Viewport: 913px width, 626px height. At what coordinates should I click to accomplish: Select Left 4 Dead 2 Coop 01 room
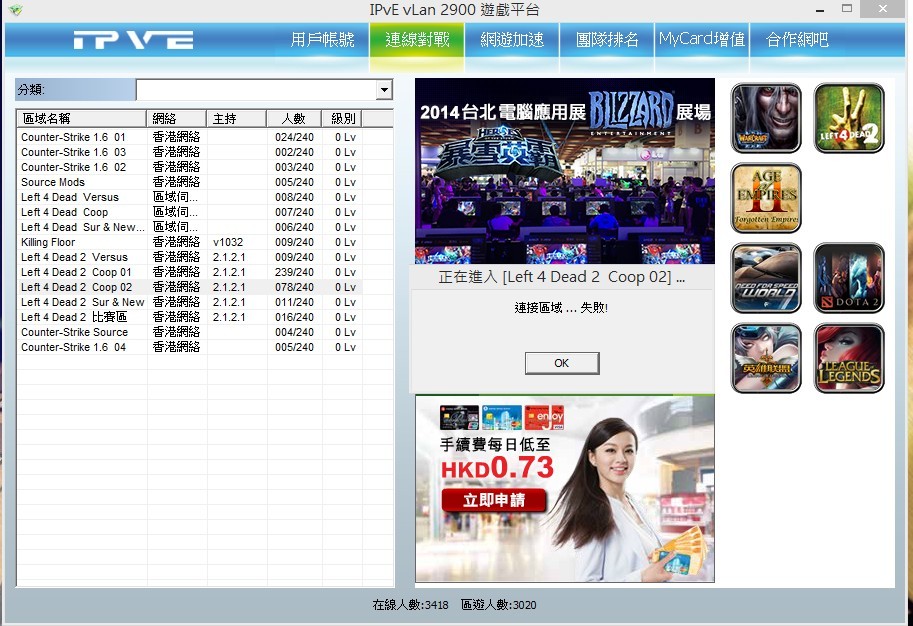189,273
